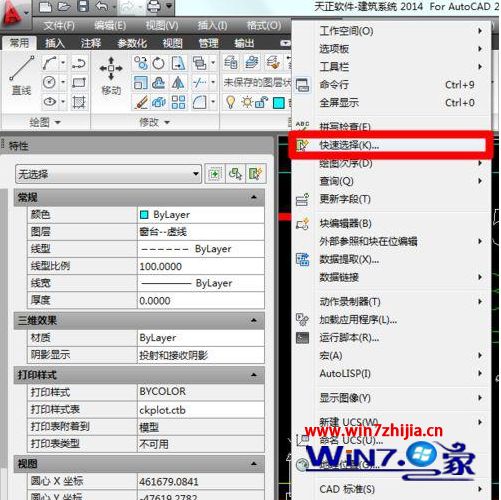Click the 图层 value 窗台--虚线
This screenshot has height=500, width=501.
click(x=201, y=232)
